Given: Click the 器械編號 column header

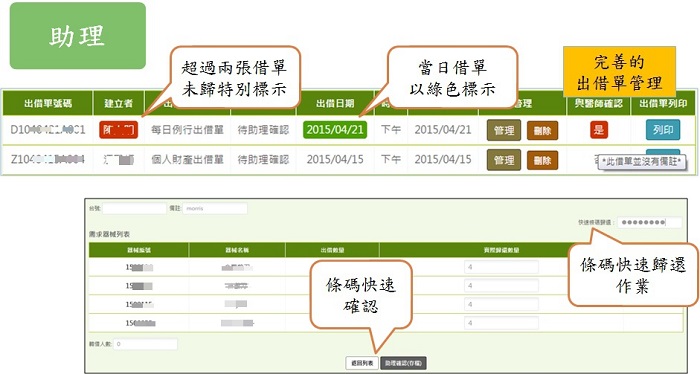Looking at the screenshot, I should (x=139, y=250).
